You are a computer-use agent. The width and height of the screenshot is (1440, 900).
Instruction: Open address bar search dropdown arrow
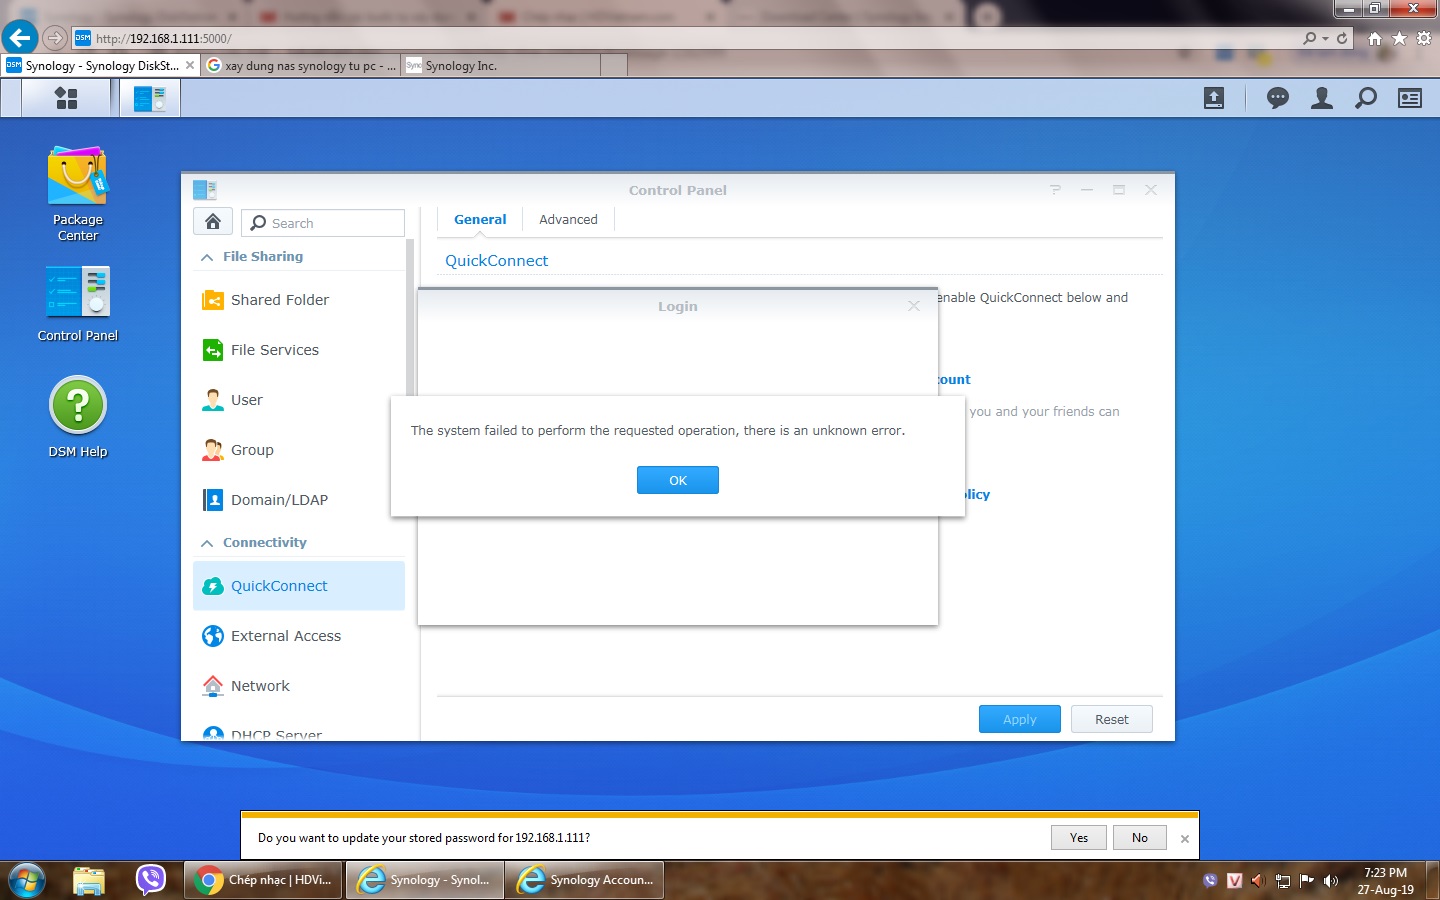(x=1325, y=38)
